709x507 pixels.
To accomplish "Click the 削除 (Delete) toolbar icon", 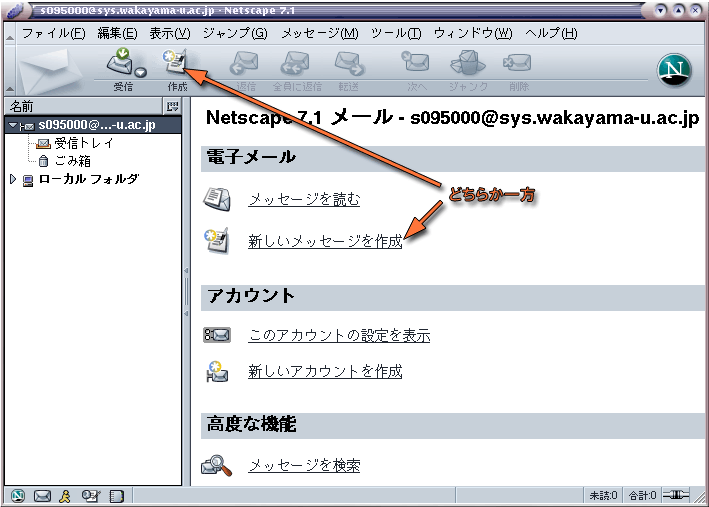I will click(517, 62).
